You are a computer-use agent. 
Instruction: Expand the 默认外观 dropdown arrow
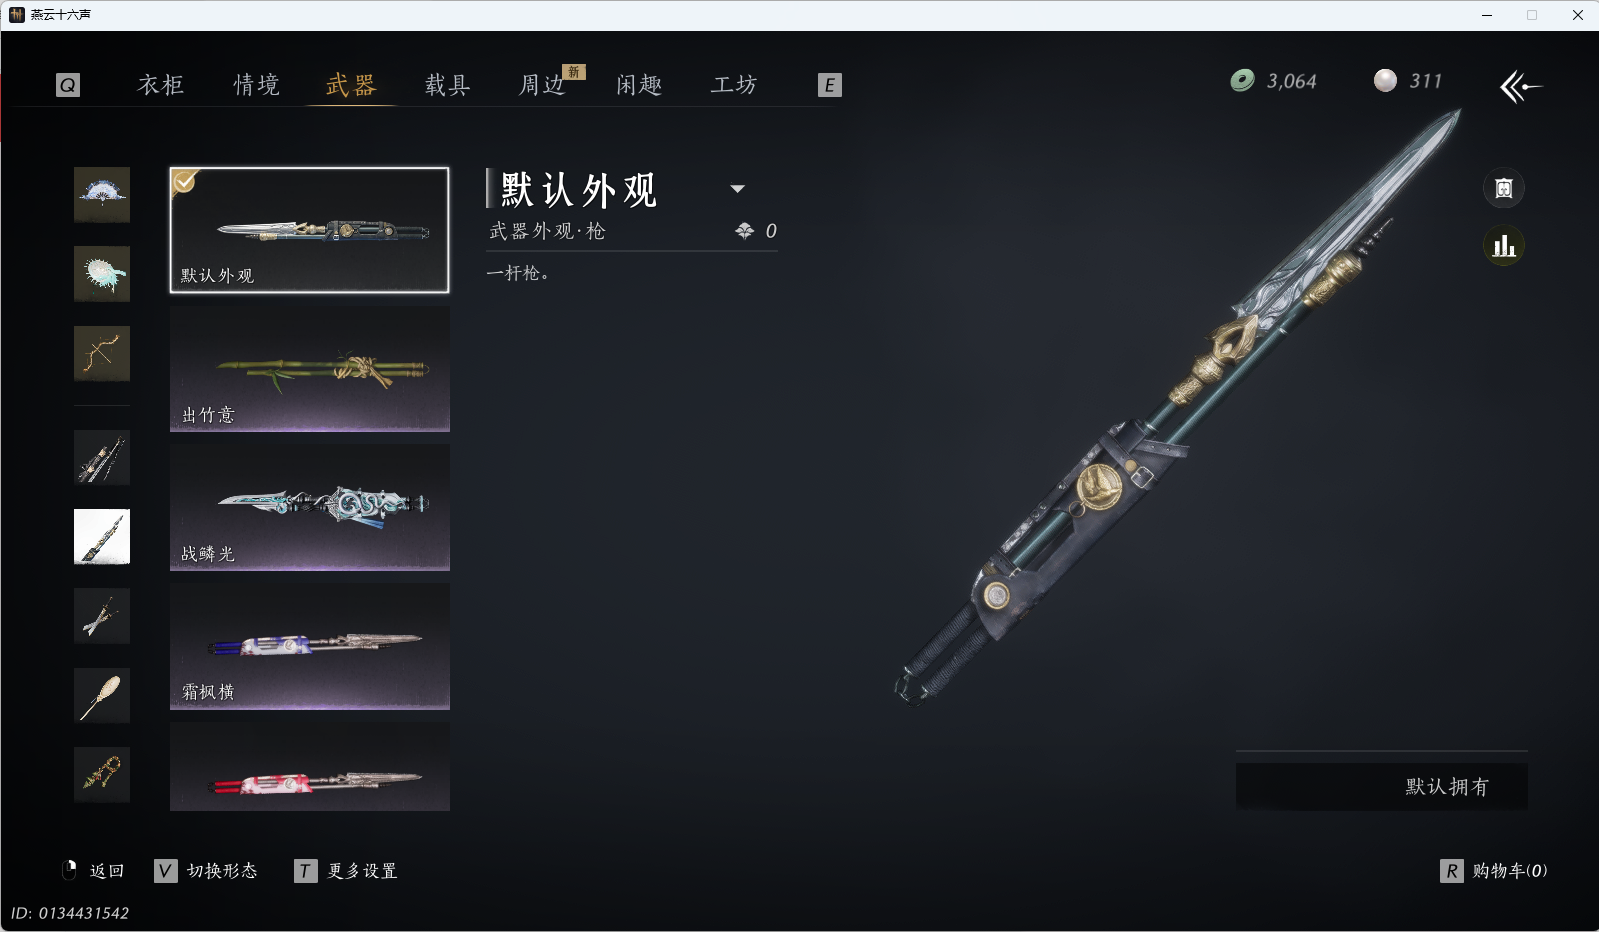tap(738, 189)
